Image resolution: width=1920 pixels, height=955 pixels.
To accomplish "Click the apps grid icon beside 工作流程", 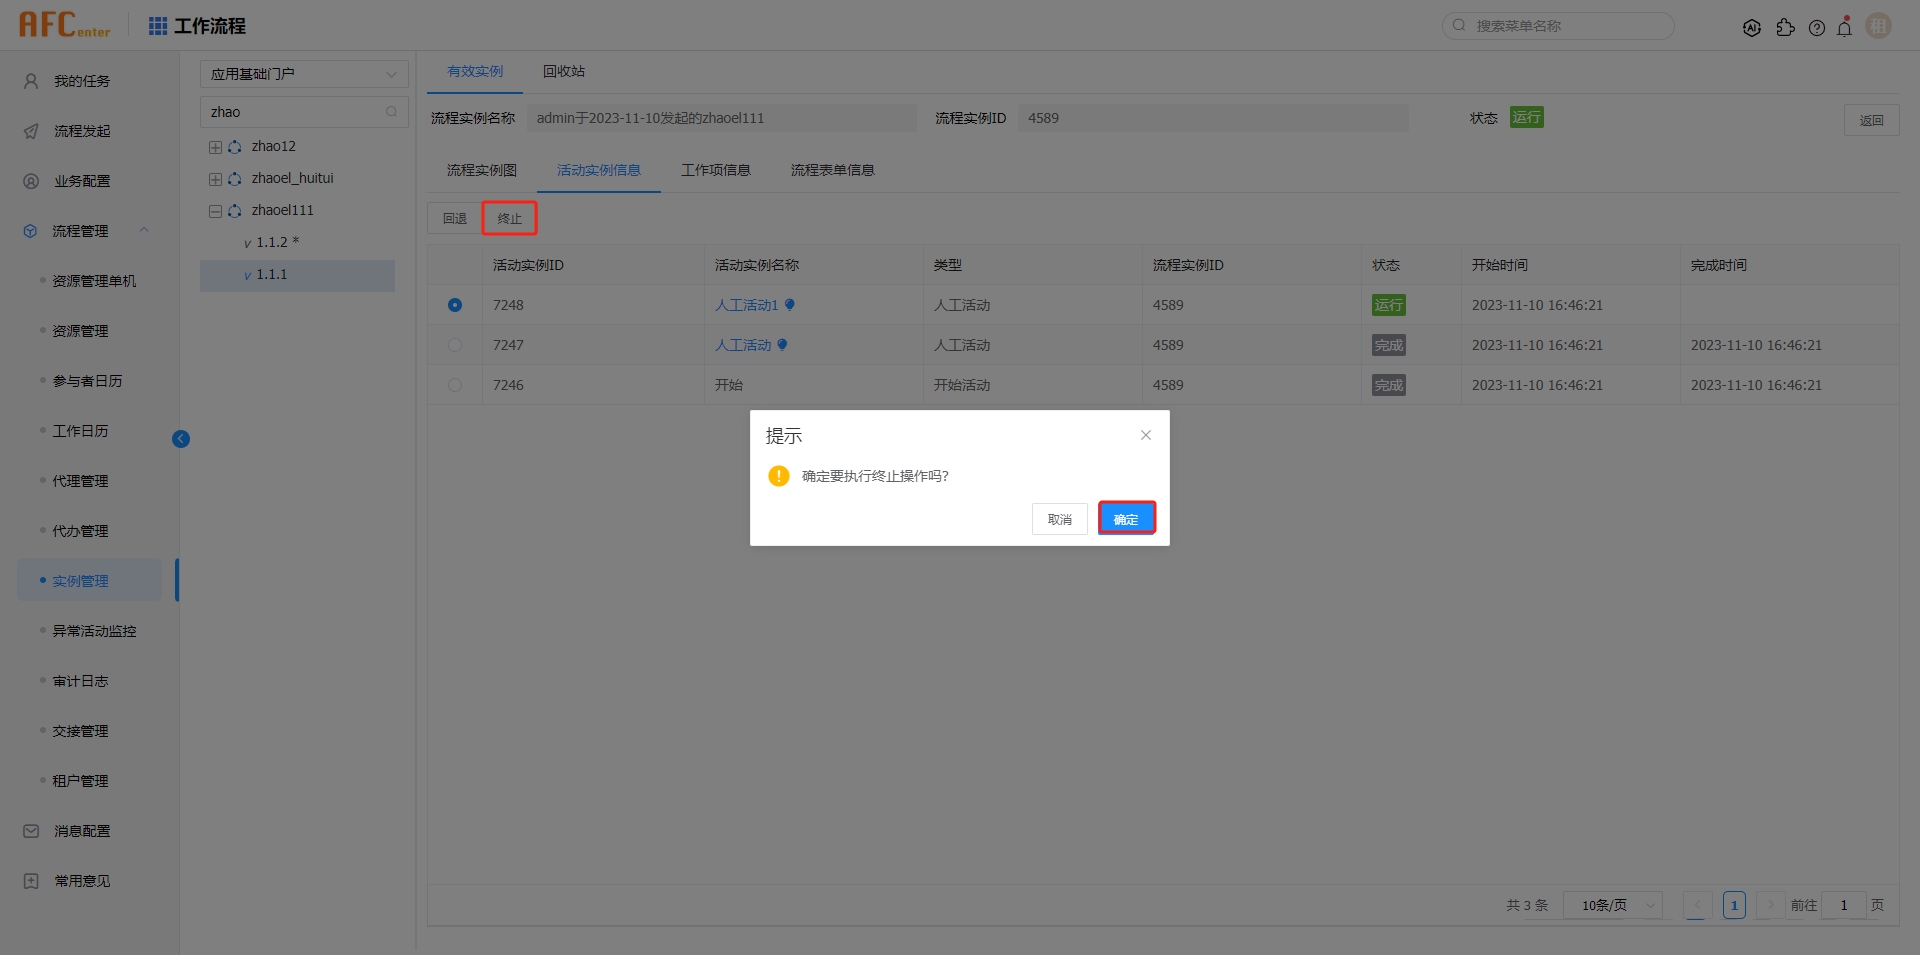I will (157, 26).
